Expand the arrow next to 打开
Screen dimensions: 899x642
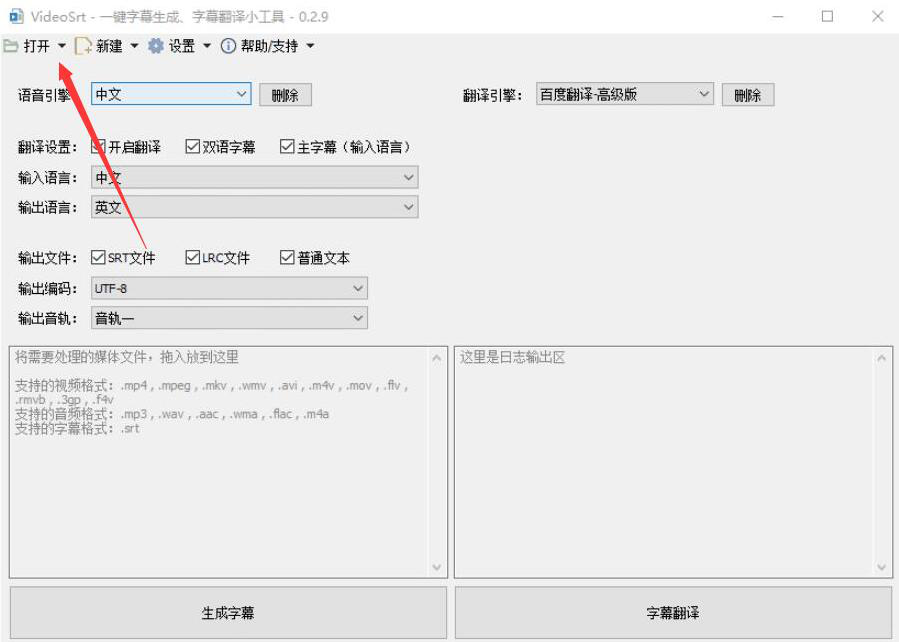point(62,46)
